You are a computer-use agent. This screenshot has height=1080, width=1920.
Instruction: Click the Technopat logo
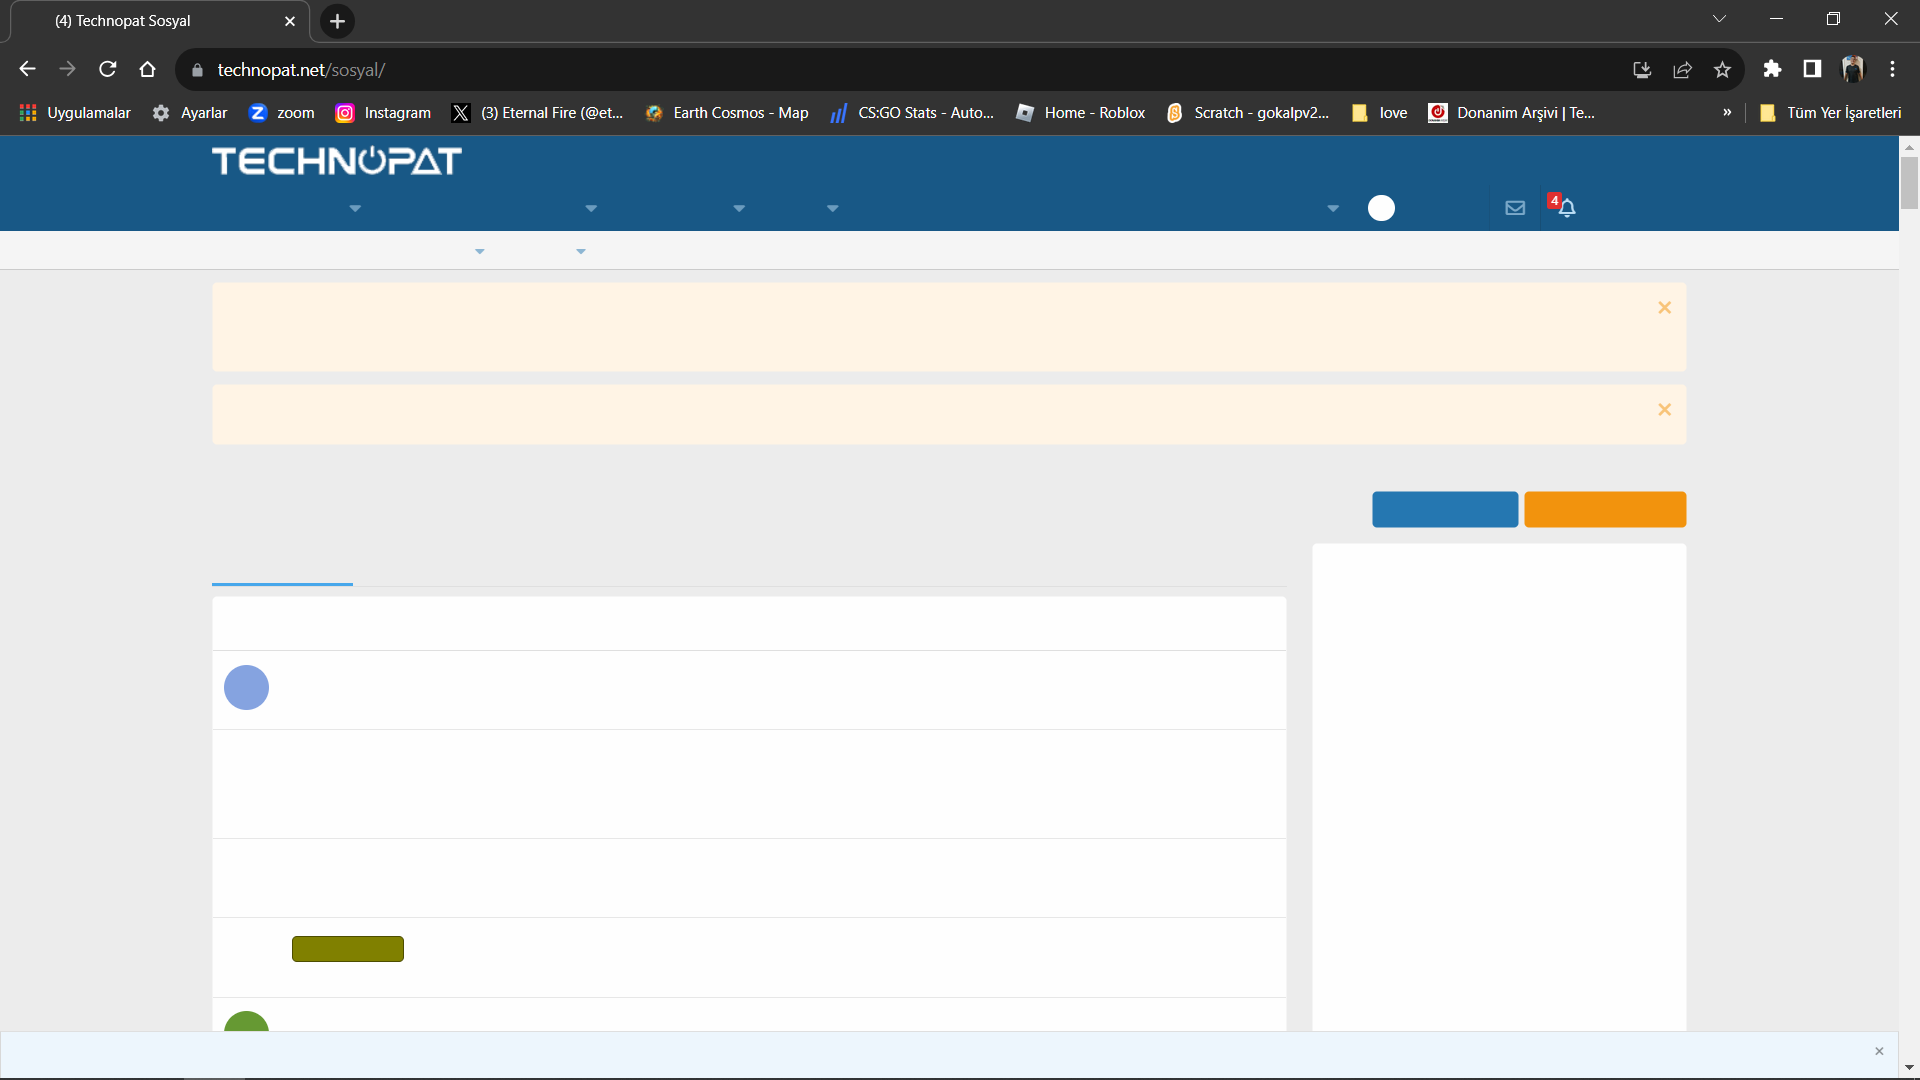pos(336,161)
